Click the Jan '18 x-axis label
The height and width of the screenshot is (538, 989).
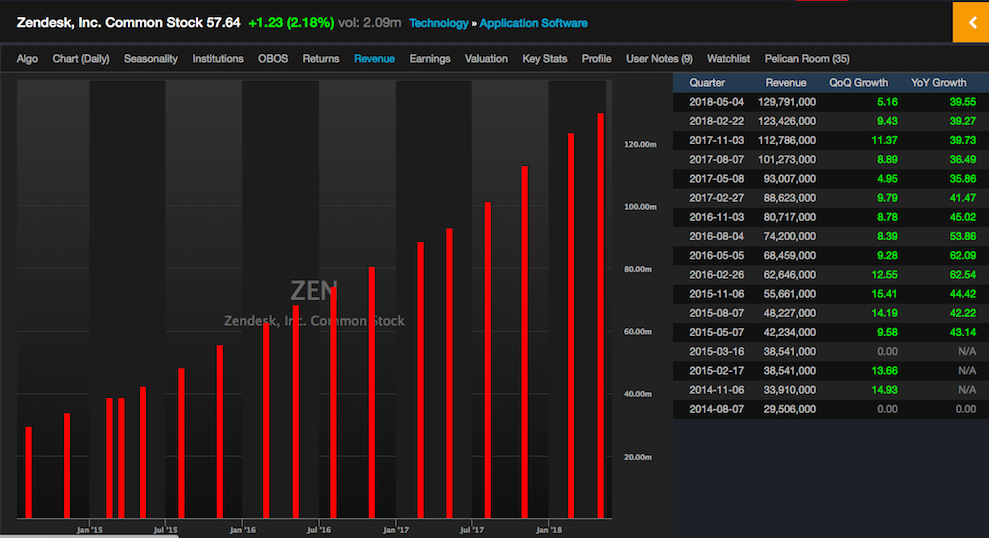pos(548,530)
